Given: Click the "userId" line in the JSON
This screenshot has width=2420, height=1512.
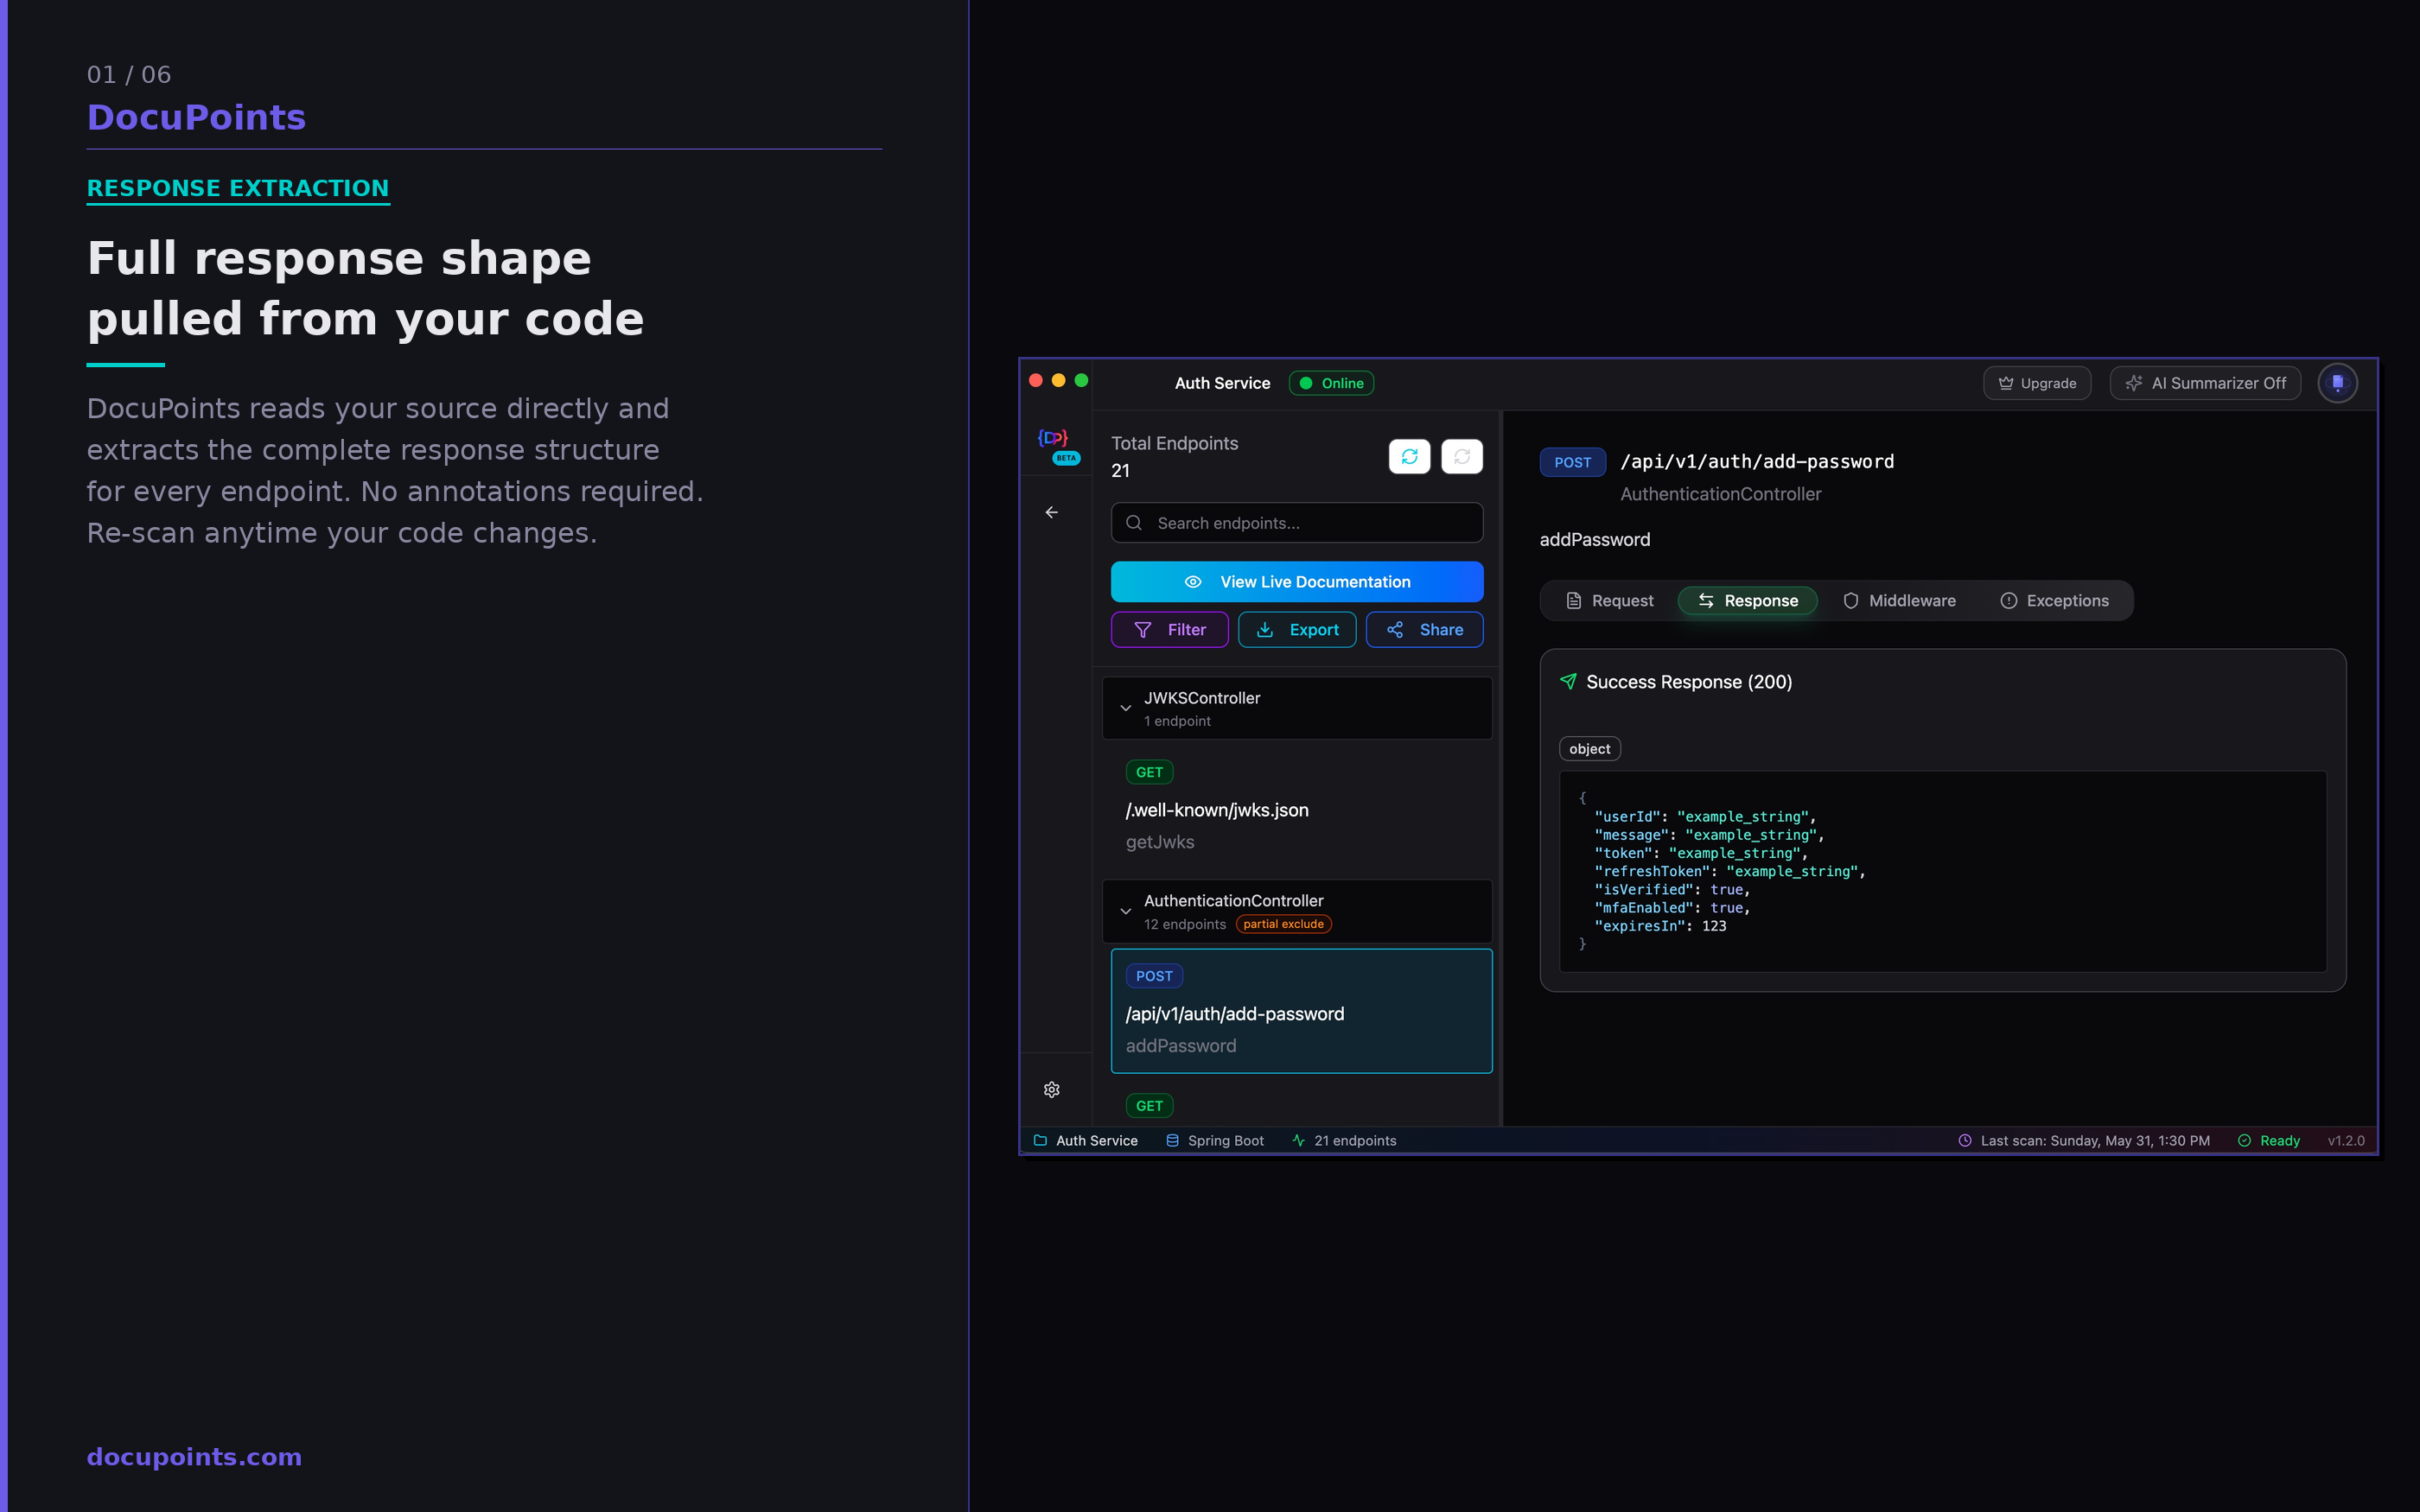Looking at the screenshot, I should pyautogui.click(x=1705, y=817).
